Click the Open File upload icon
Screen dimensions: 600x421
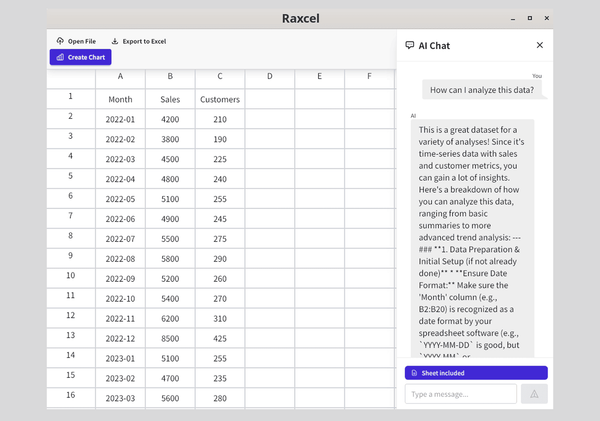pyautogui.click(x=60, y=41)
